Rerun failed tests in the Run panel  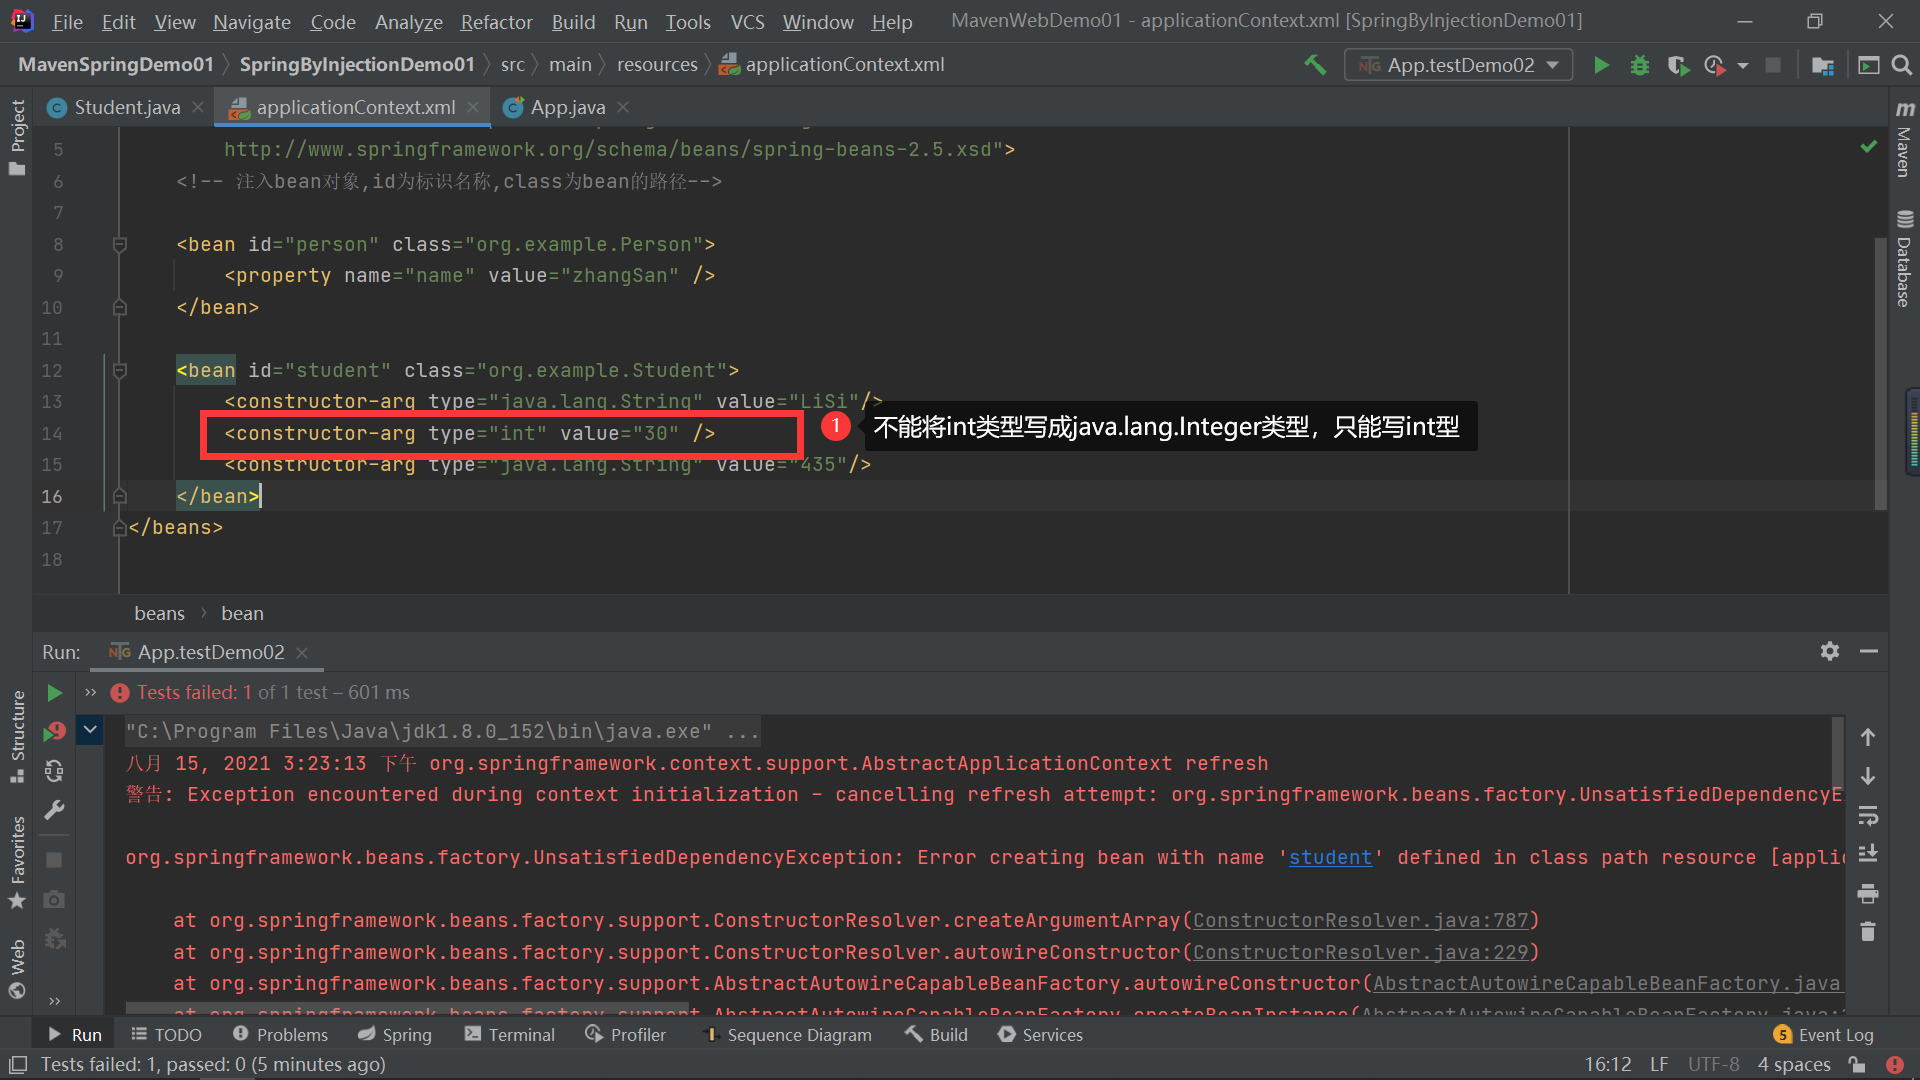click(54, 732)
